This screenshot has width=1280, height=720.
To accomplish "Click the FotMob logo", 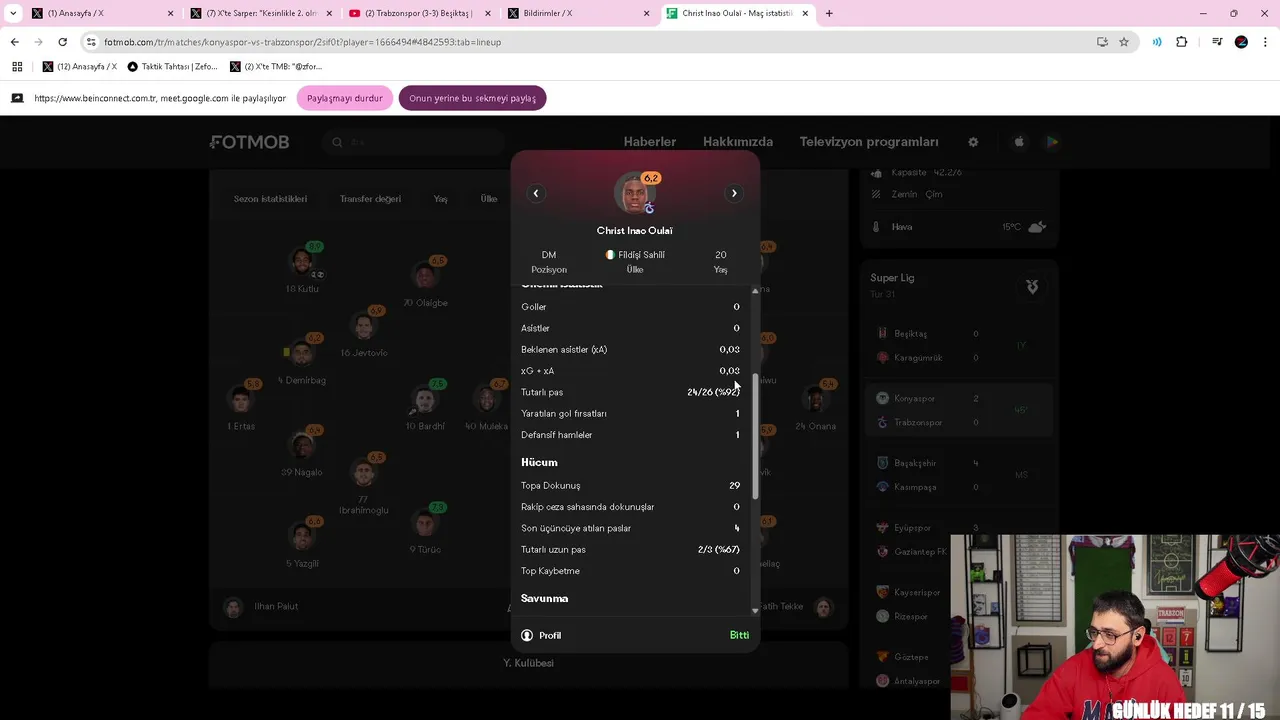I will point(250,142).
